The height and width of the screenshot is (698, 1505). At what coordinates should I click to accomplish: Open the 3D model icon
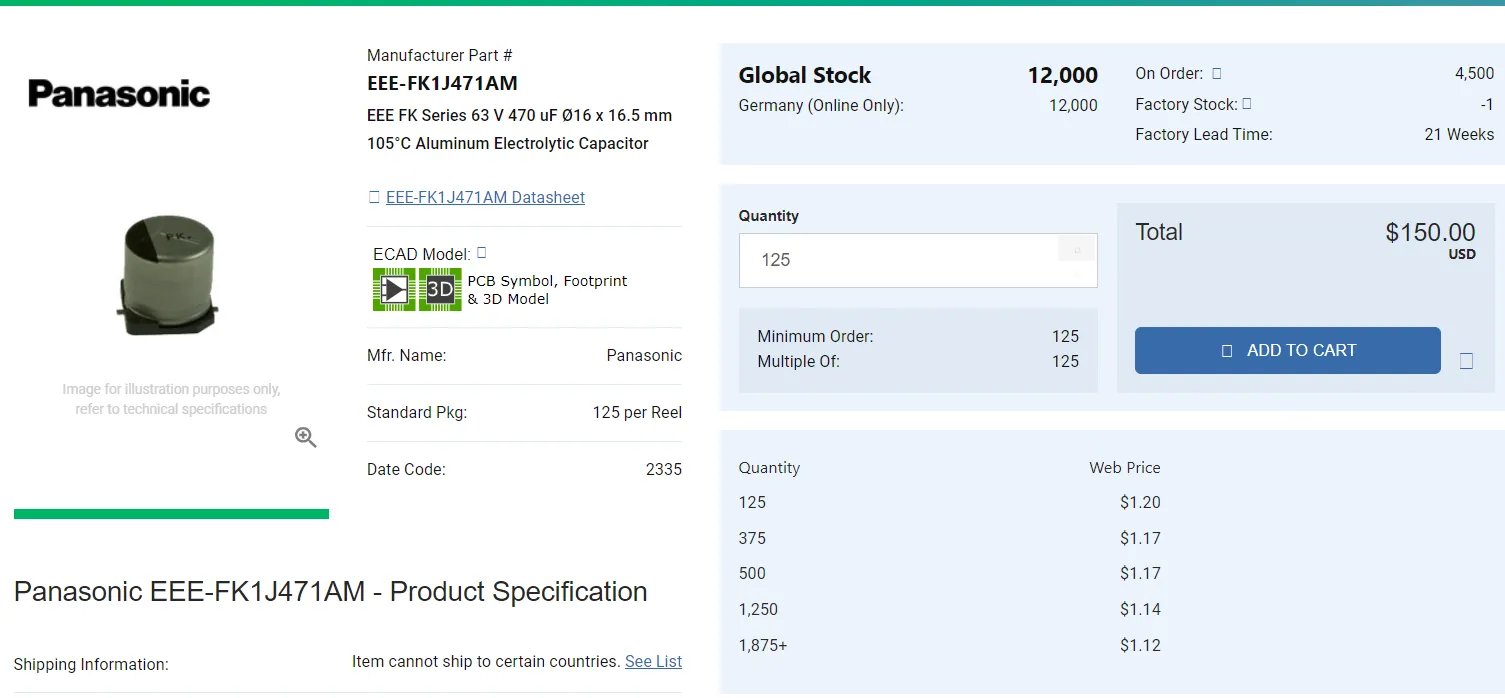440,290
